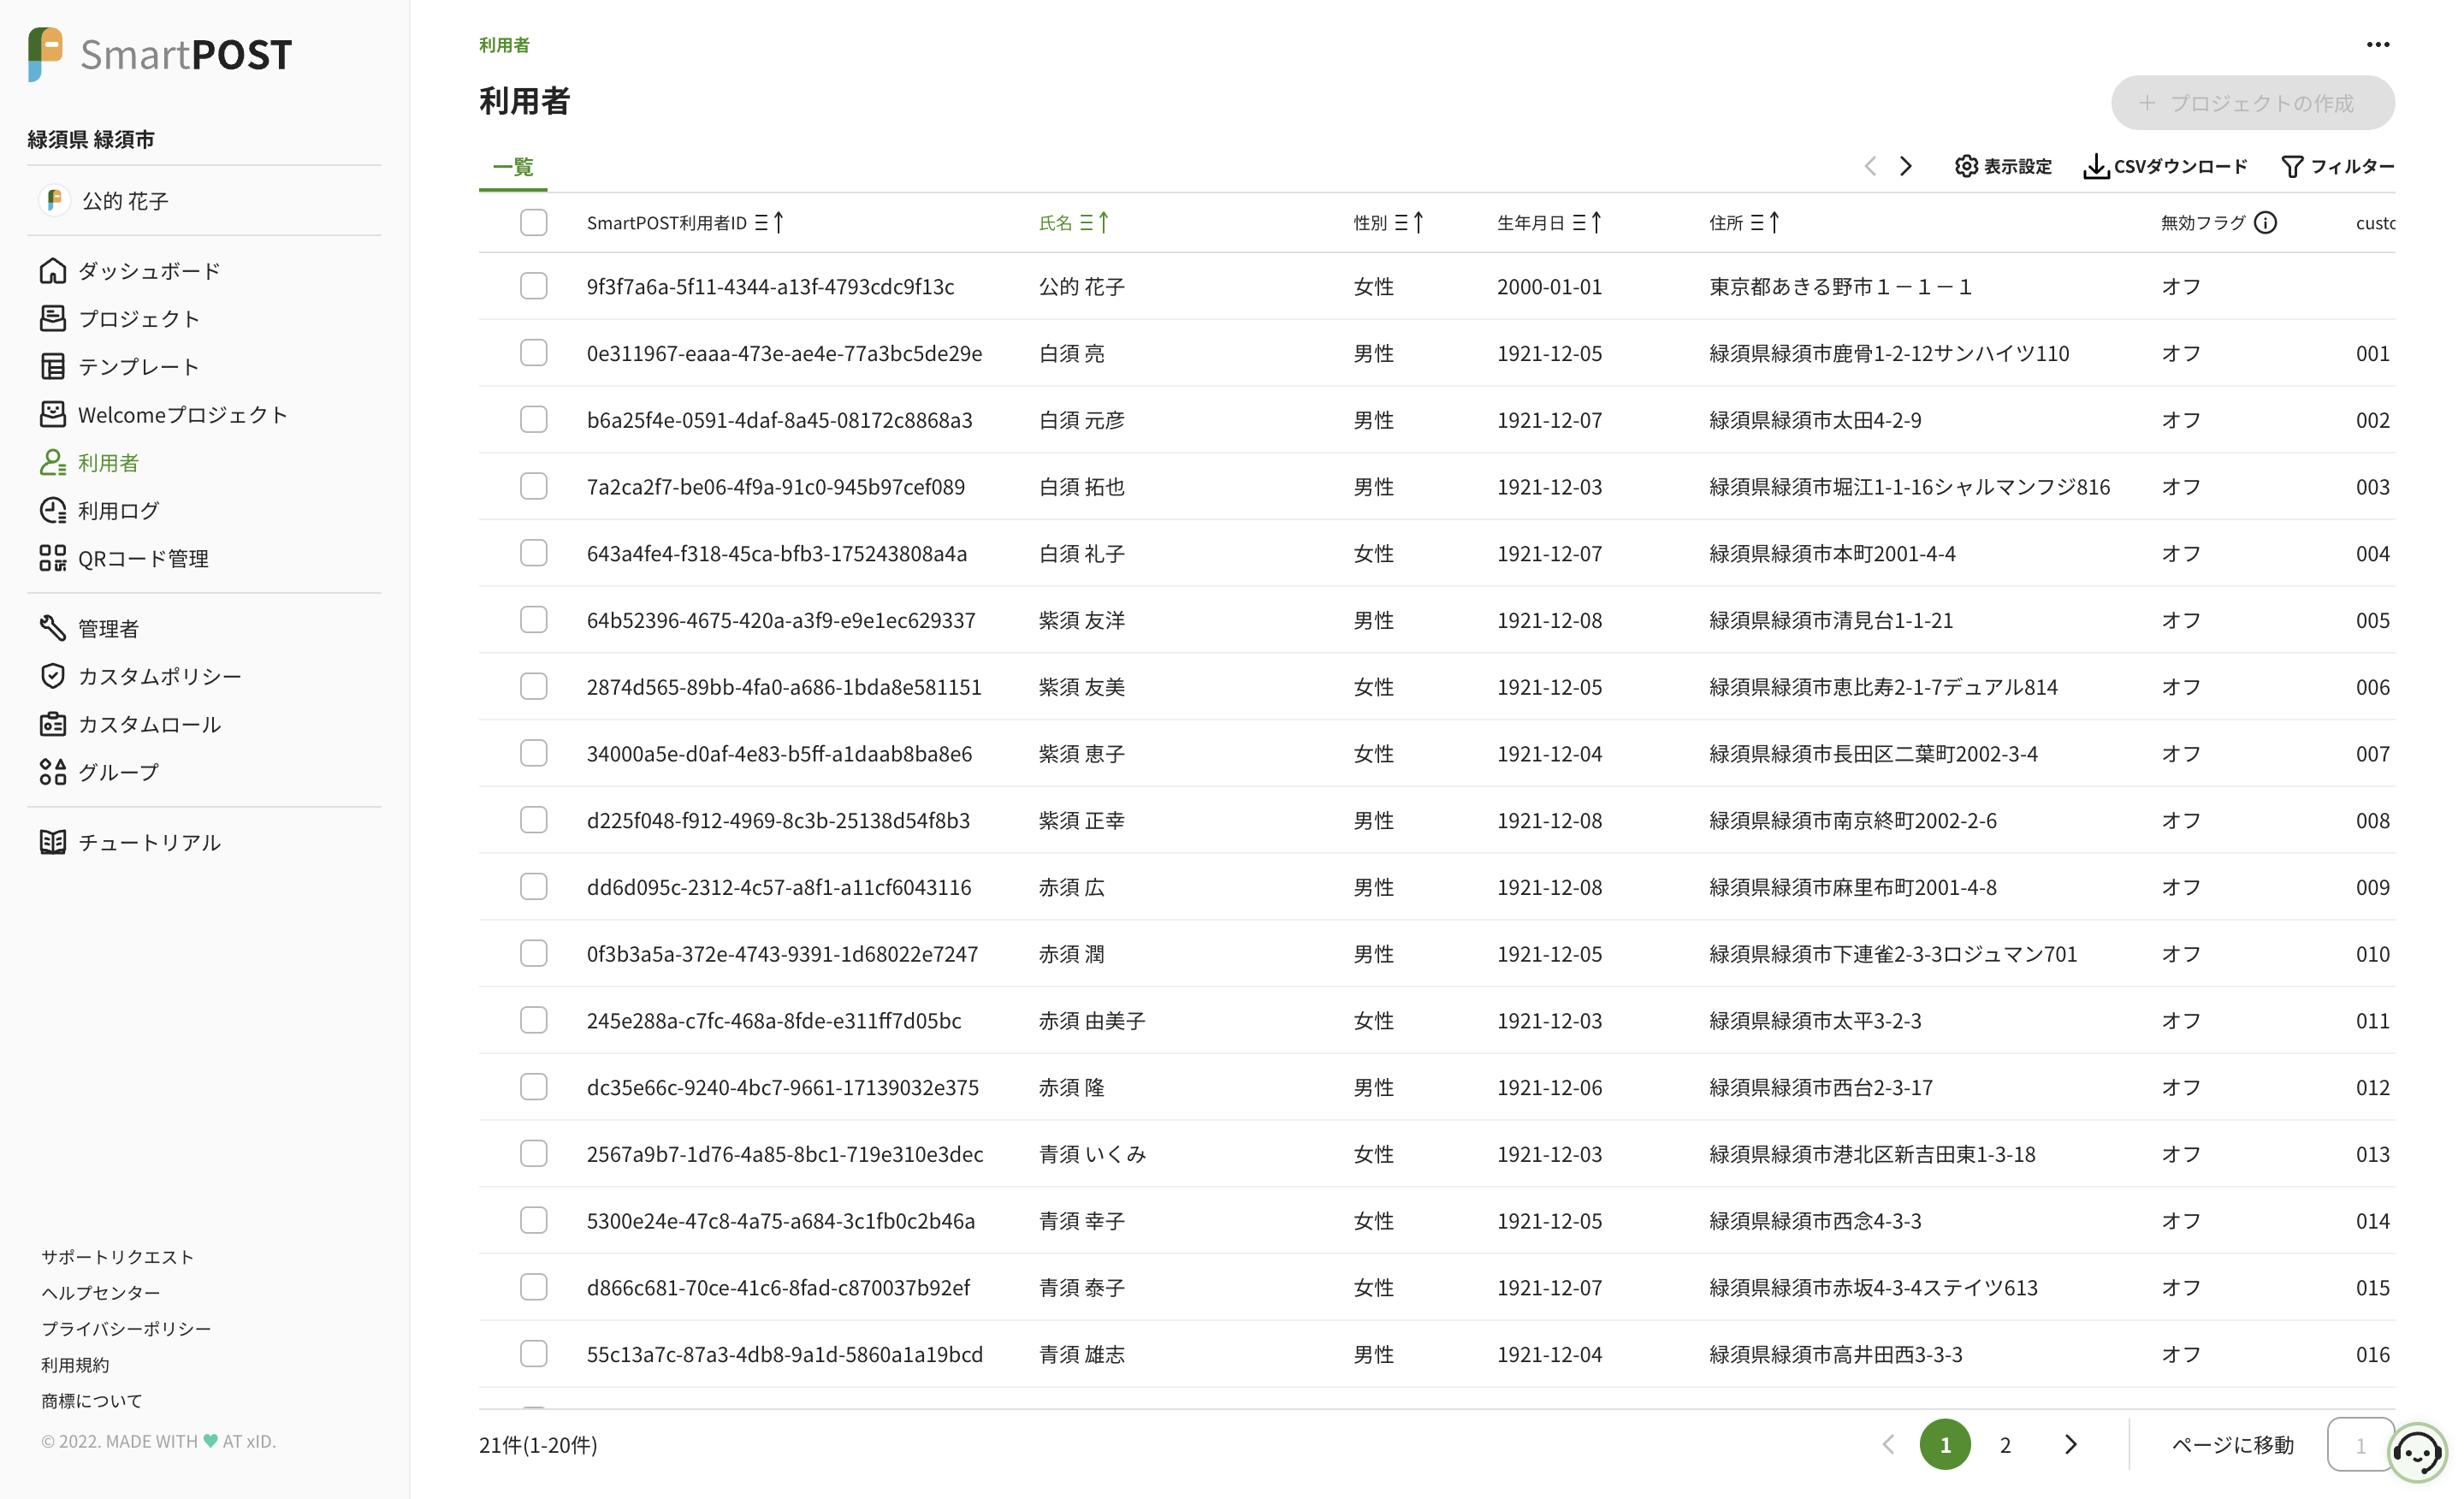This screenshot has height=1499, width=2464.
Task: Click the テンプレート sidebar icon
Action: pos(53,367)
